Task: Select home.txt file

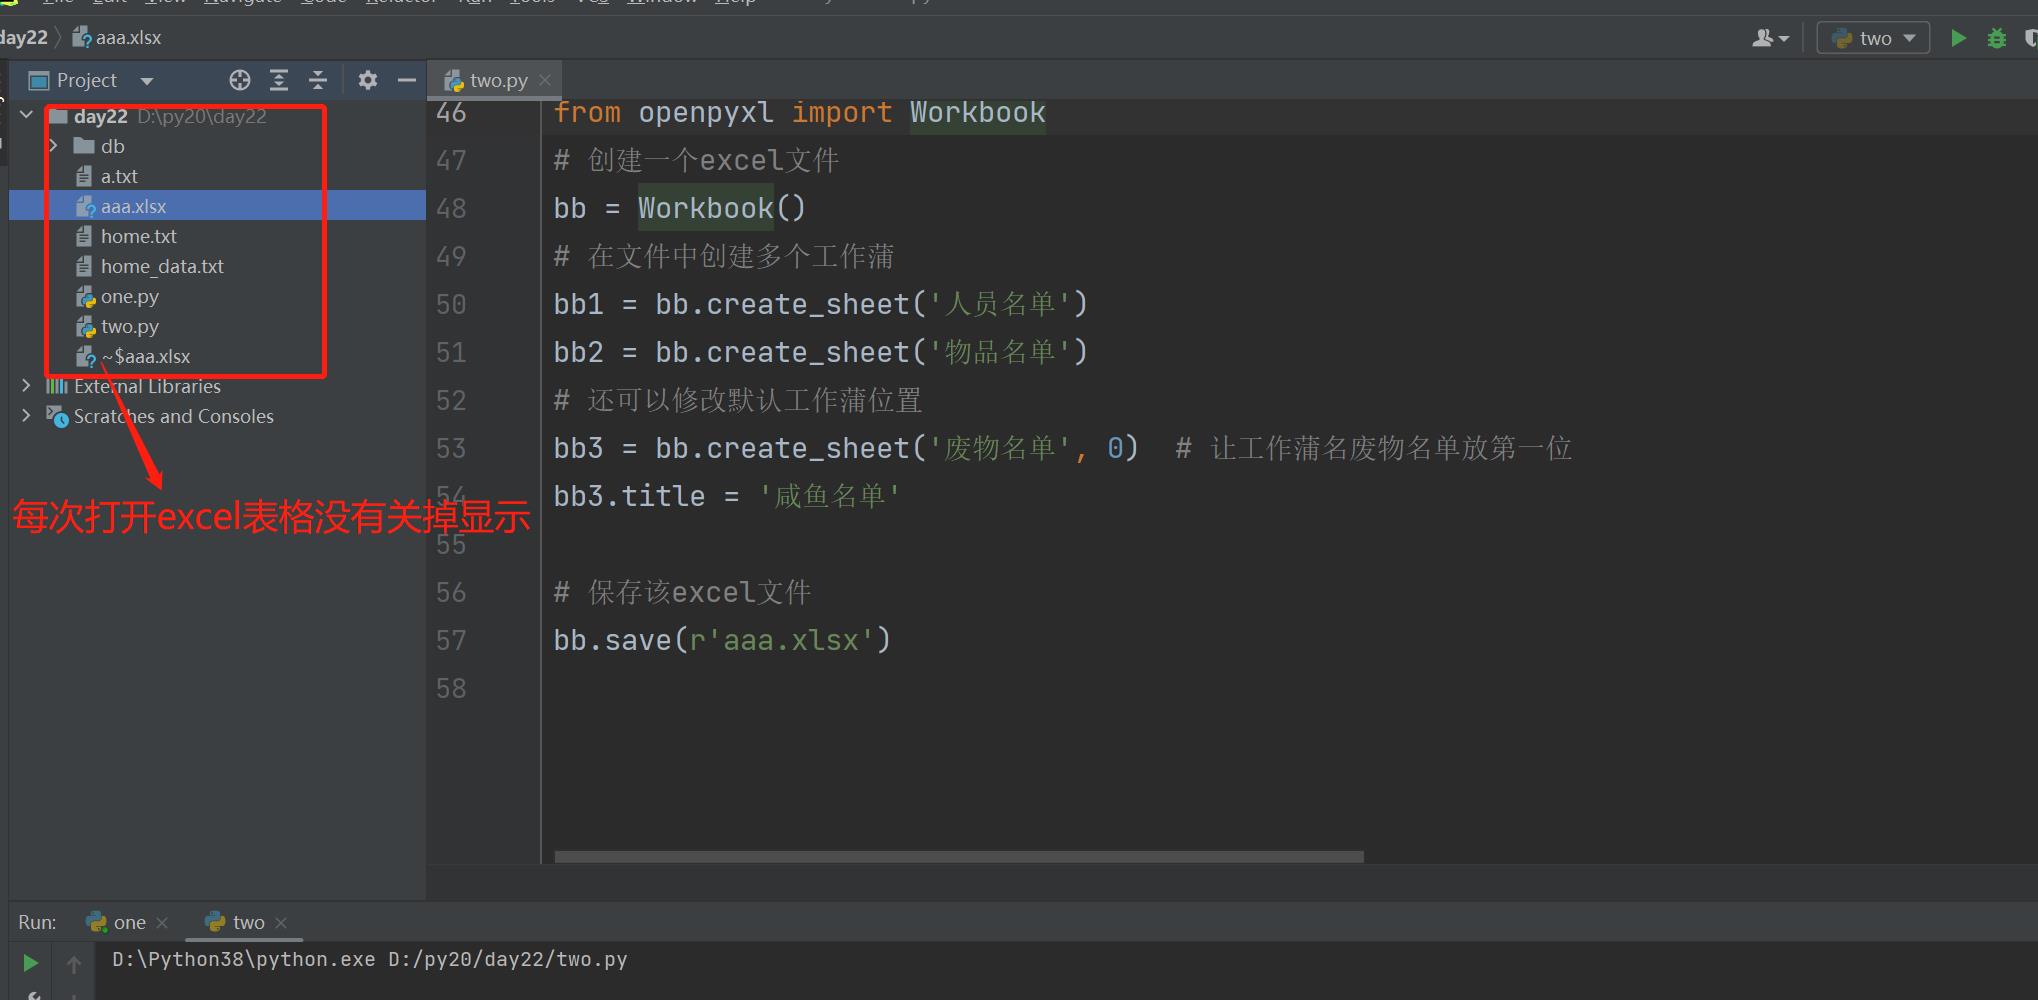Action: pos(138,236)
